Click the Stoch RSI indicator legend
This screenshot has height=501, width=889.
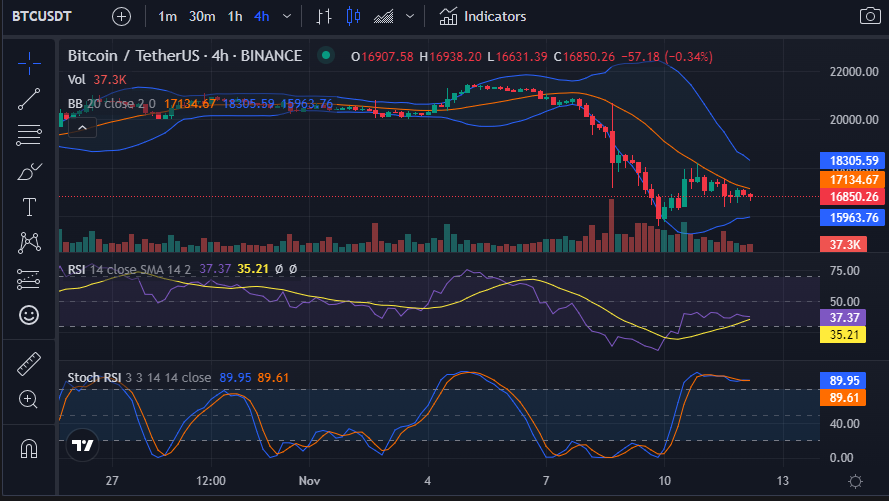pos(96,377)
